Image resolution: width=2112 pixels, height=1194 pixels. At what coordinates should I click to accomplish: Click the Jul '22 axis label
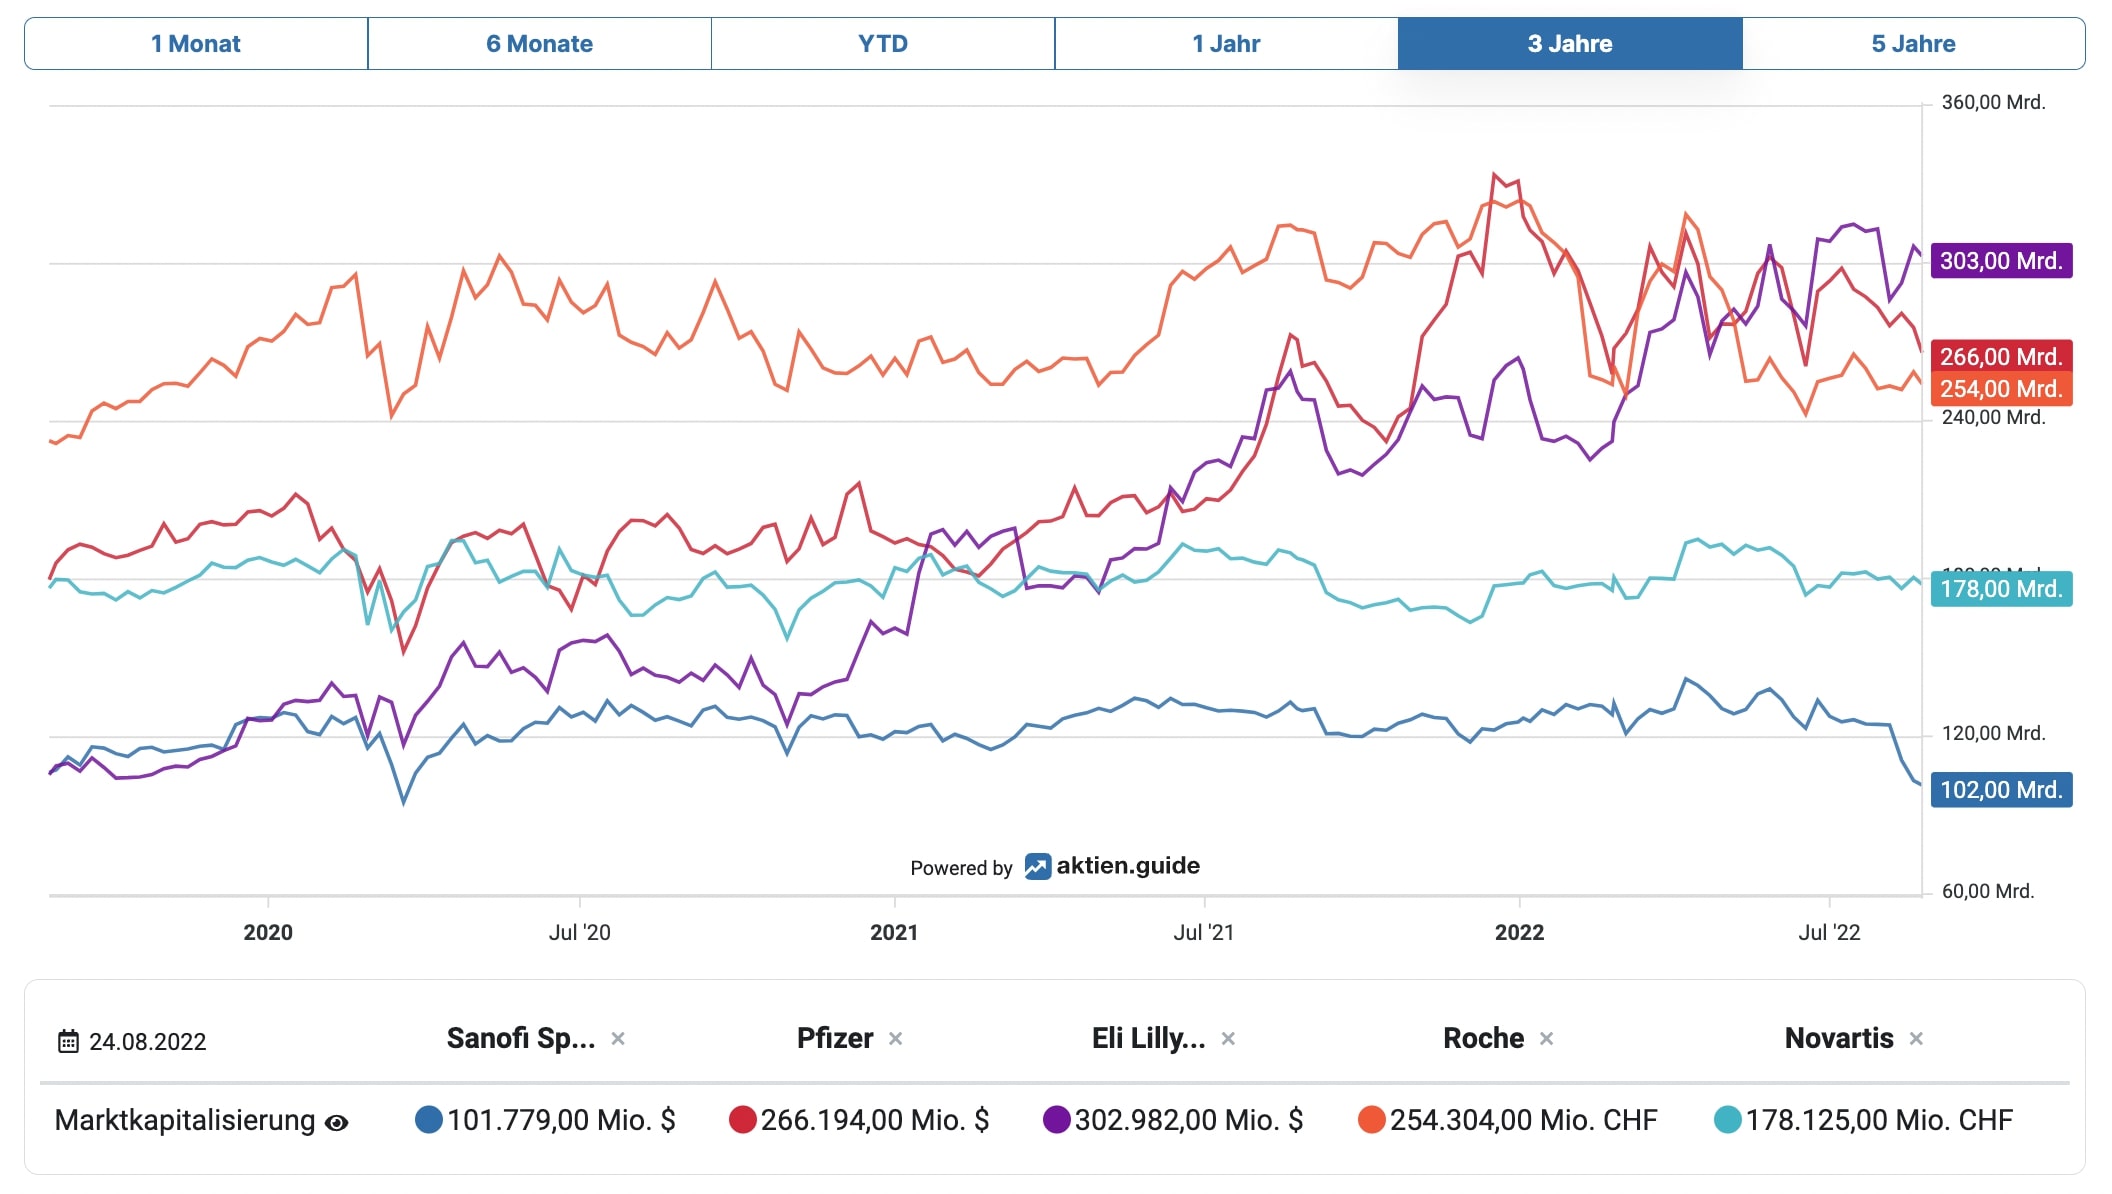tap(1830, 933)
